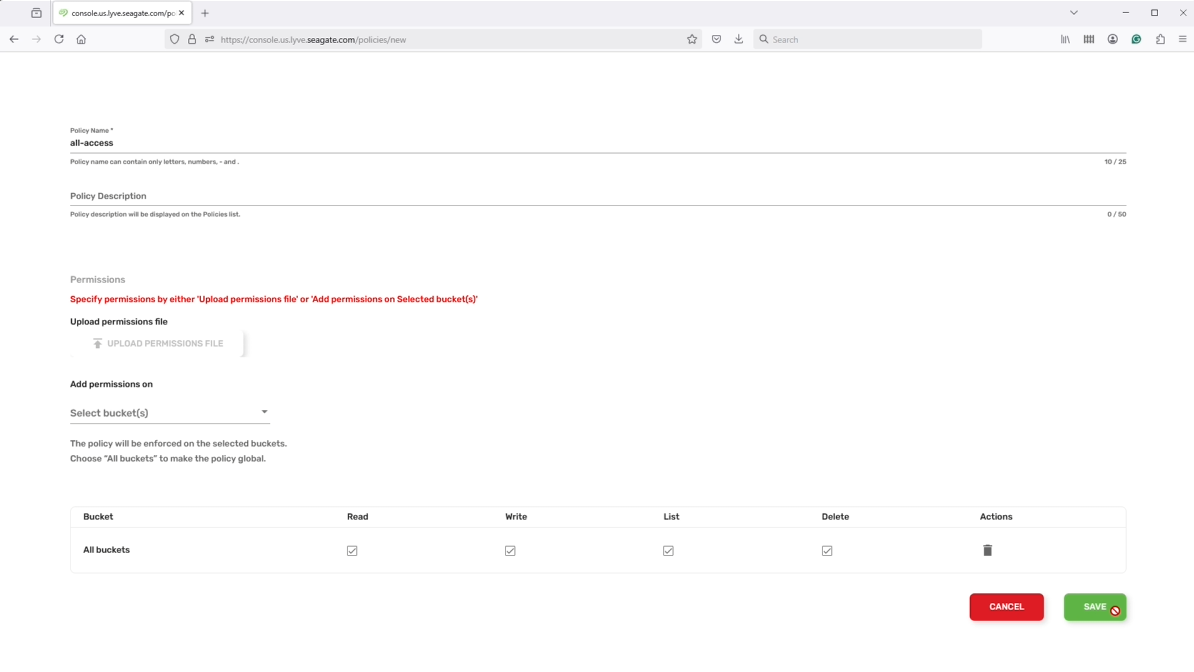
Task: Go to the browser home page
Action: click(x=81, y=40)
